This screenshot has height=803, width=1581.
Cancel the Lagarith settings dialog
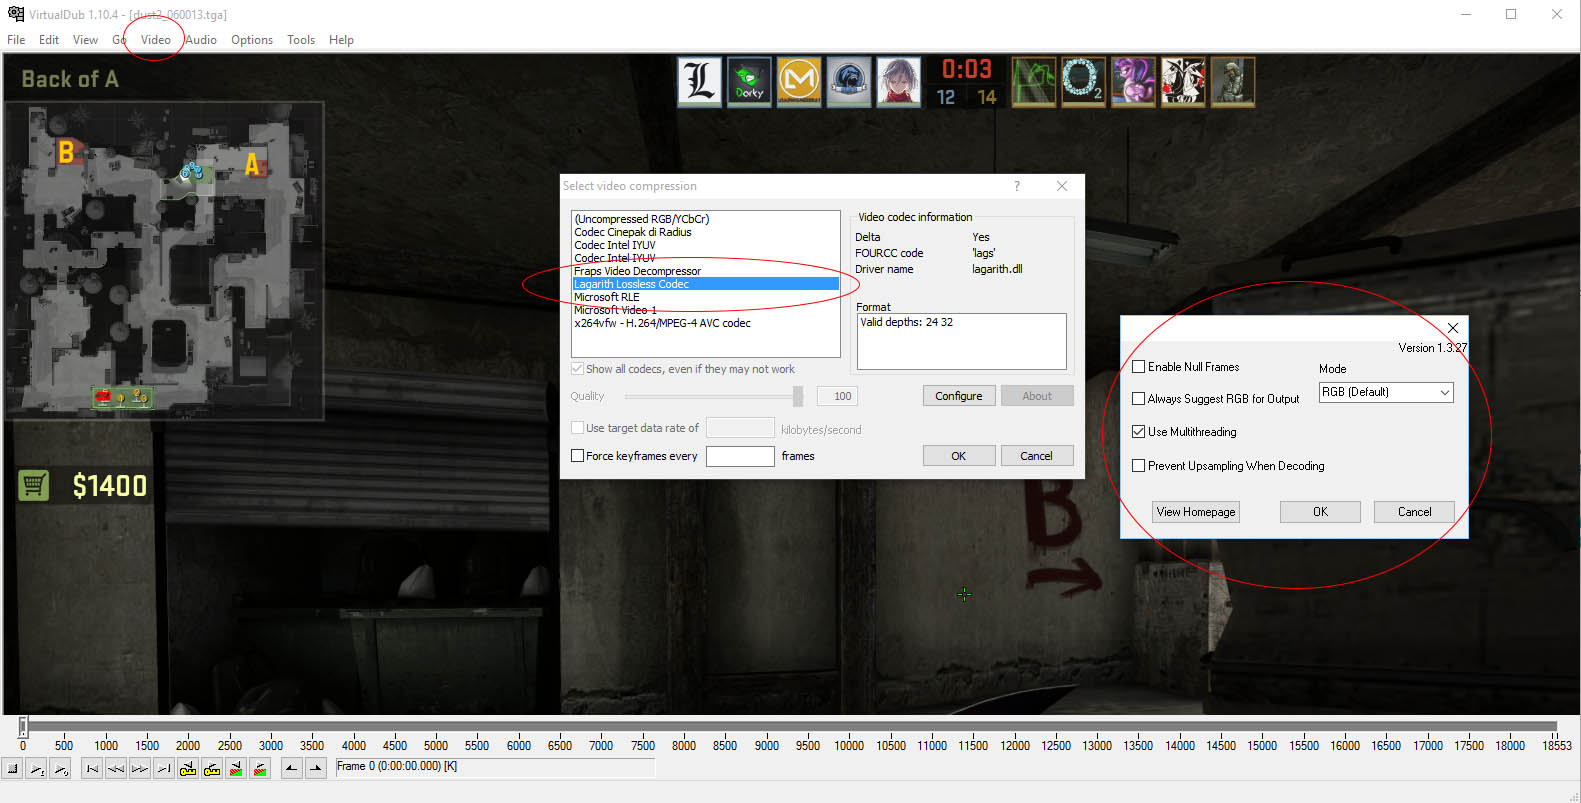[x=1414, y=512]
